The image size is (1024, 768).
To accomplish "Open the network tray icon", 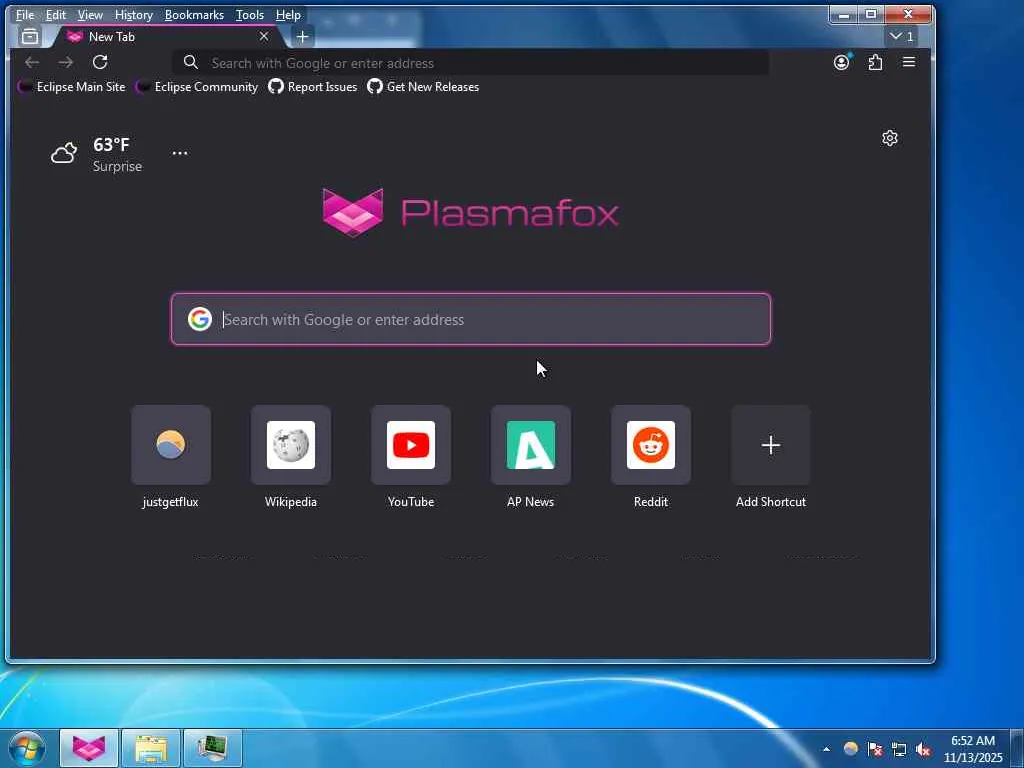I will tap(899, 749).
